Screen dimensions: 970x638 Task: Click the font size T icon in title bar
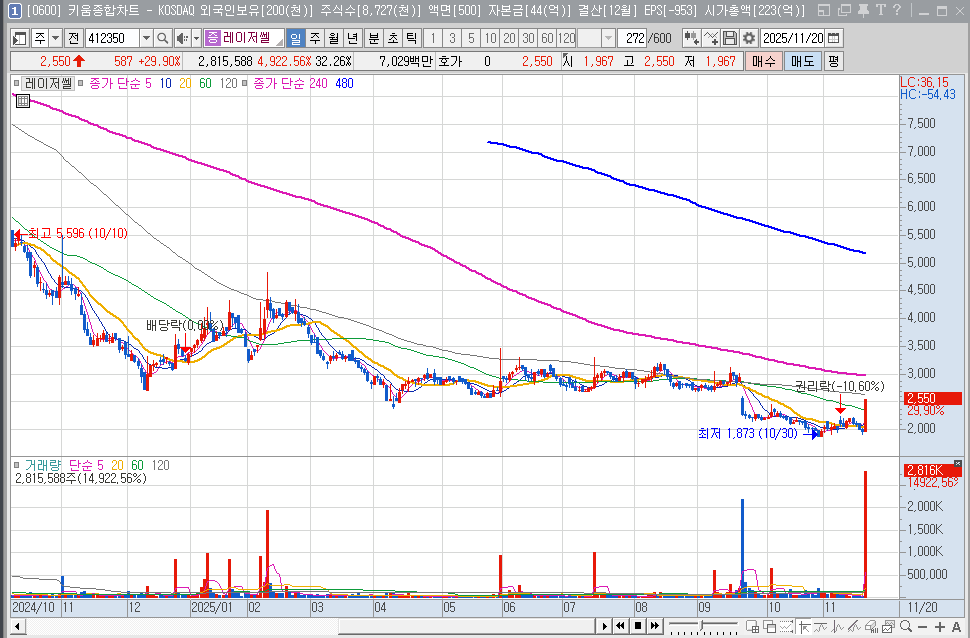click(880, 10)
